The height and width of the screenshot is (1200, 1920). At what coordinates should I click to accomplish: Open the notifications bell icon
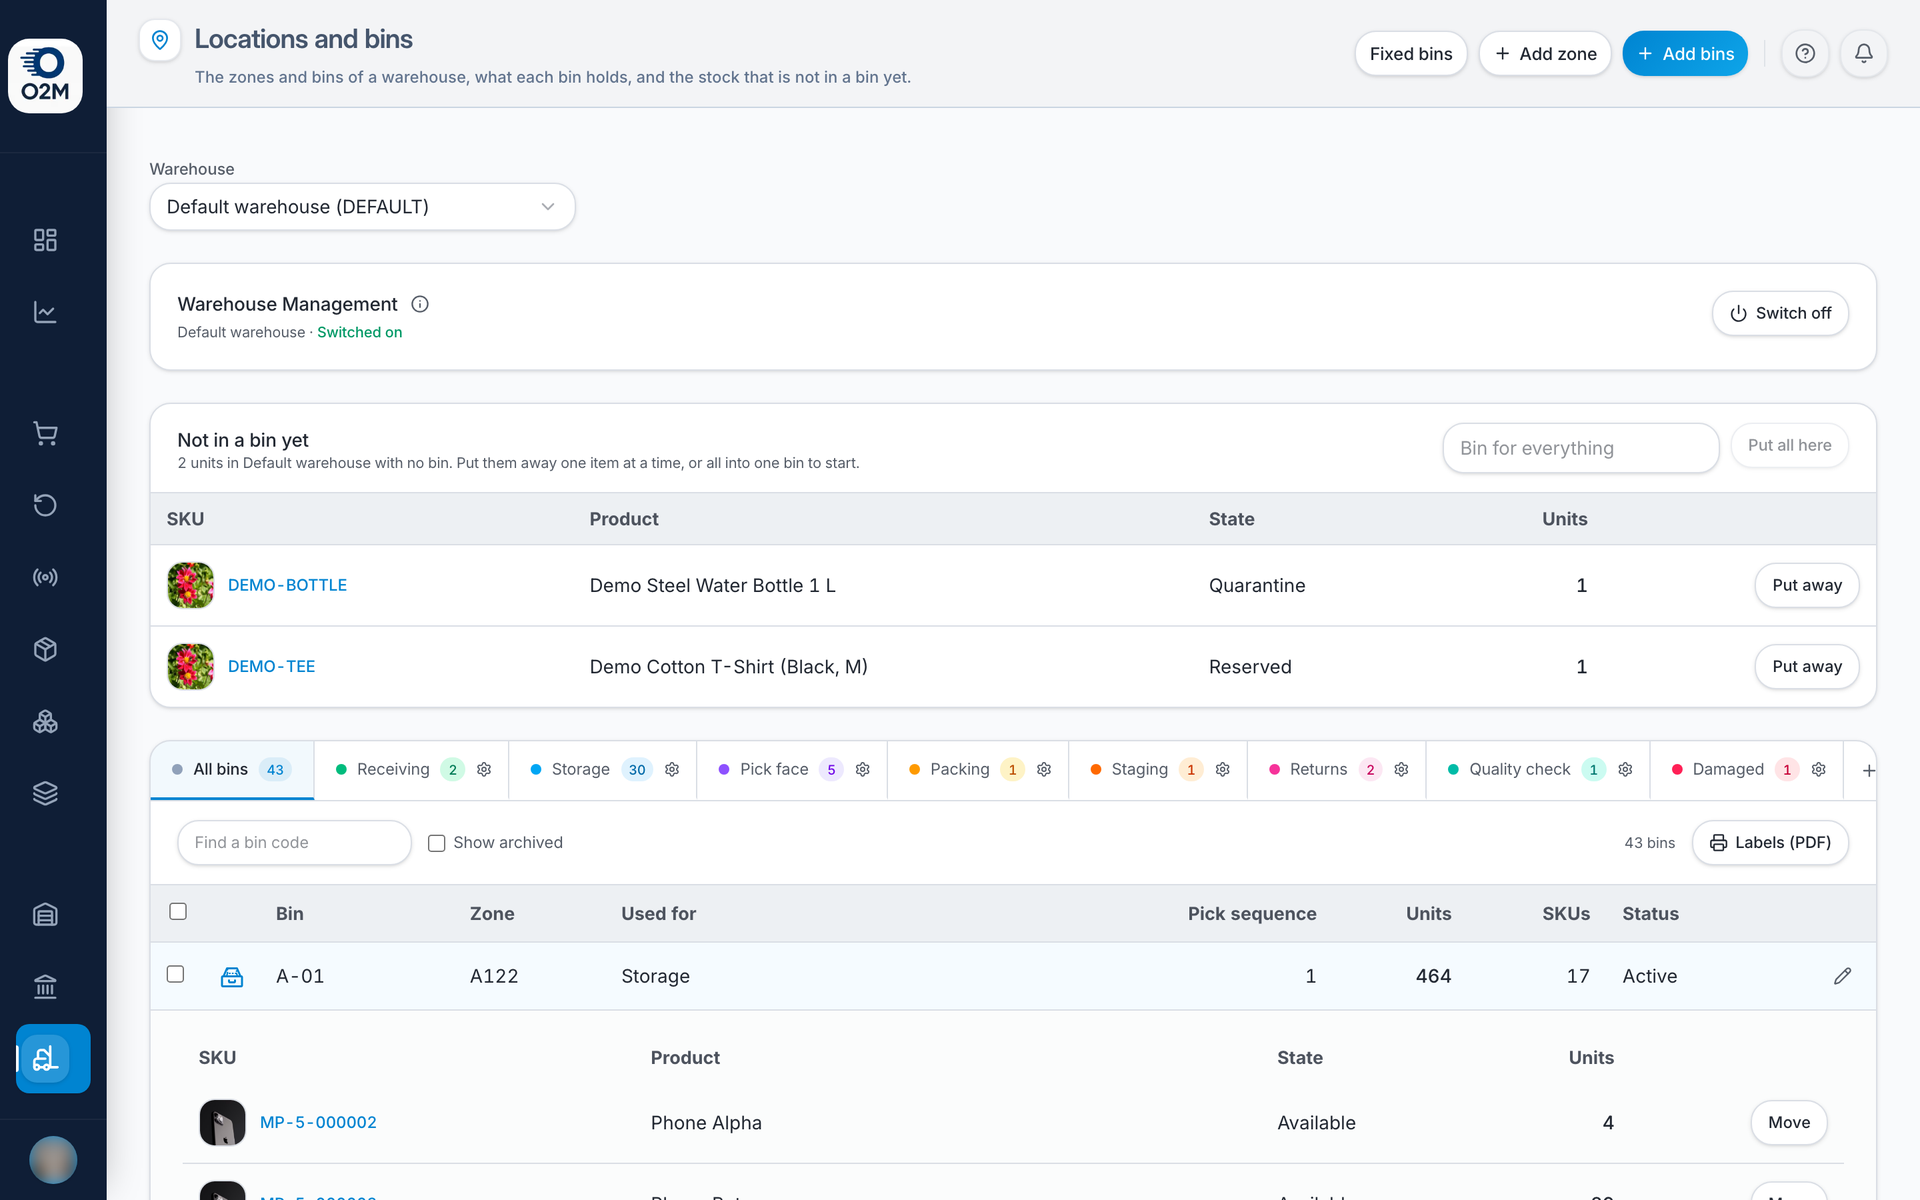tap(1864, 54)
